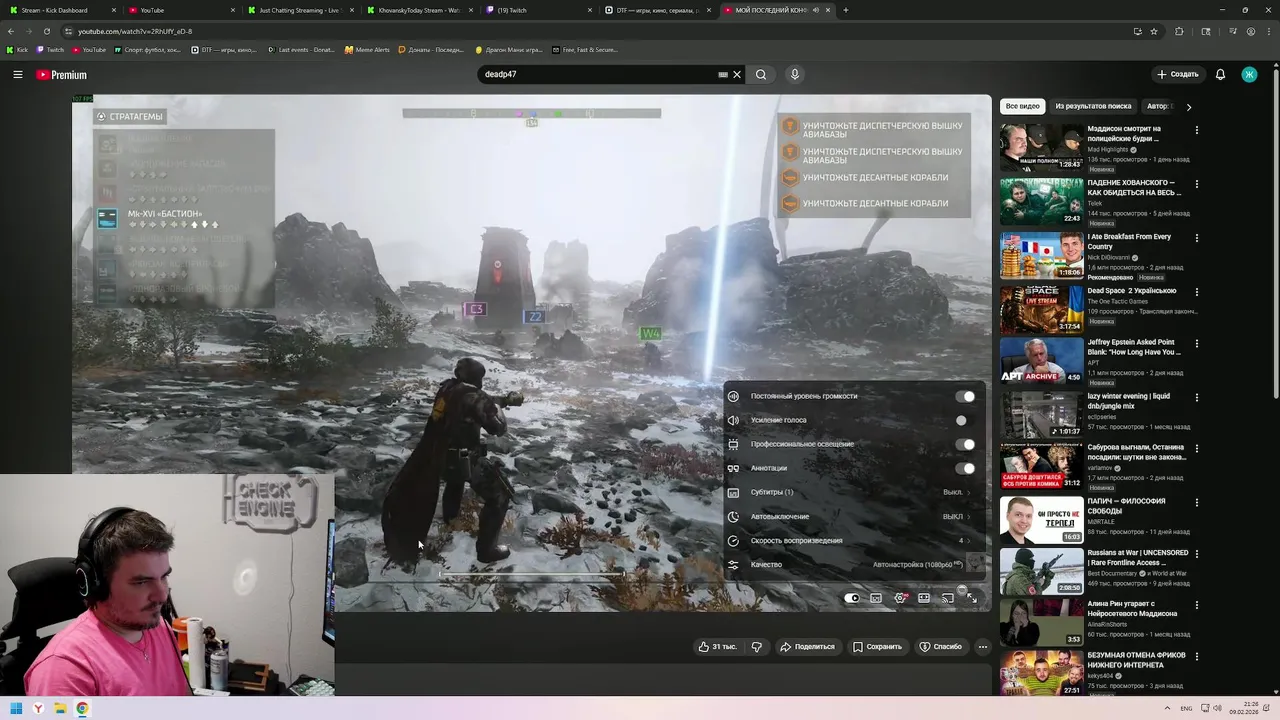Show hidden system tray icons

click(1167, 708)
